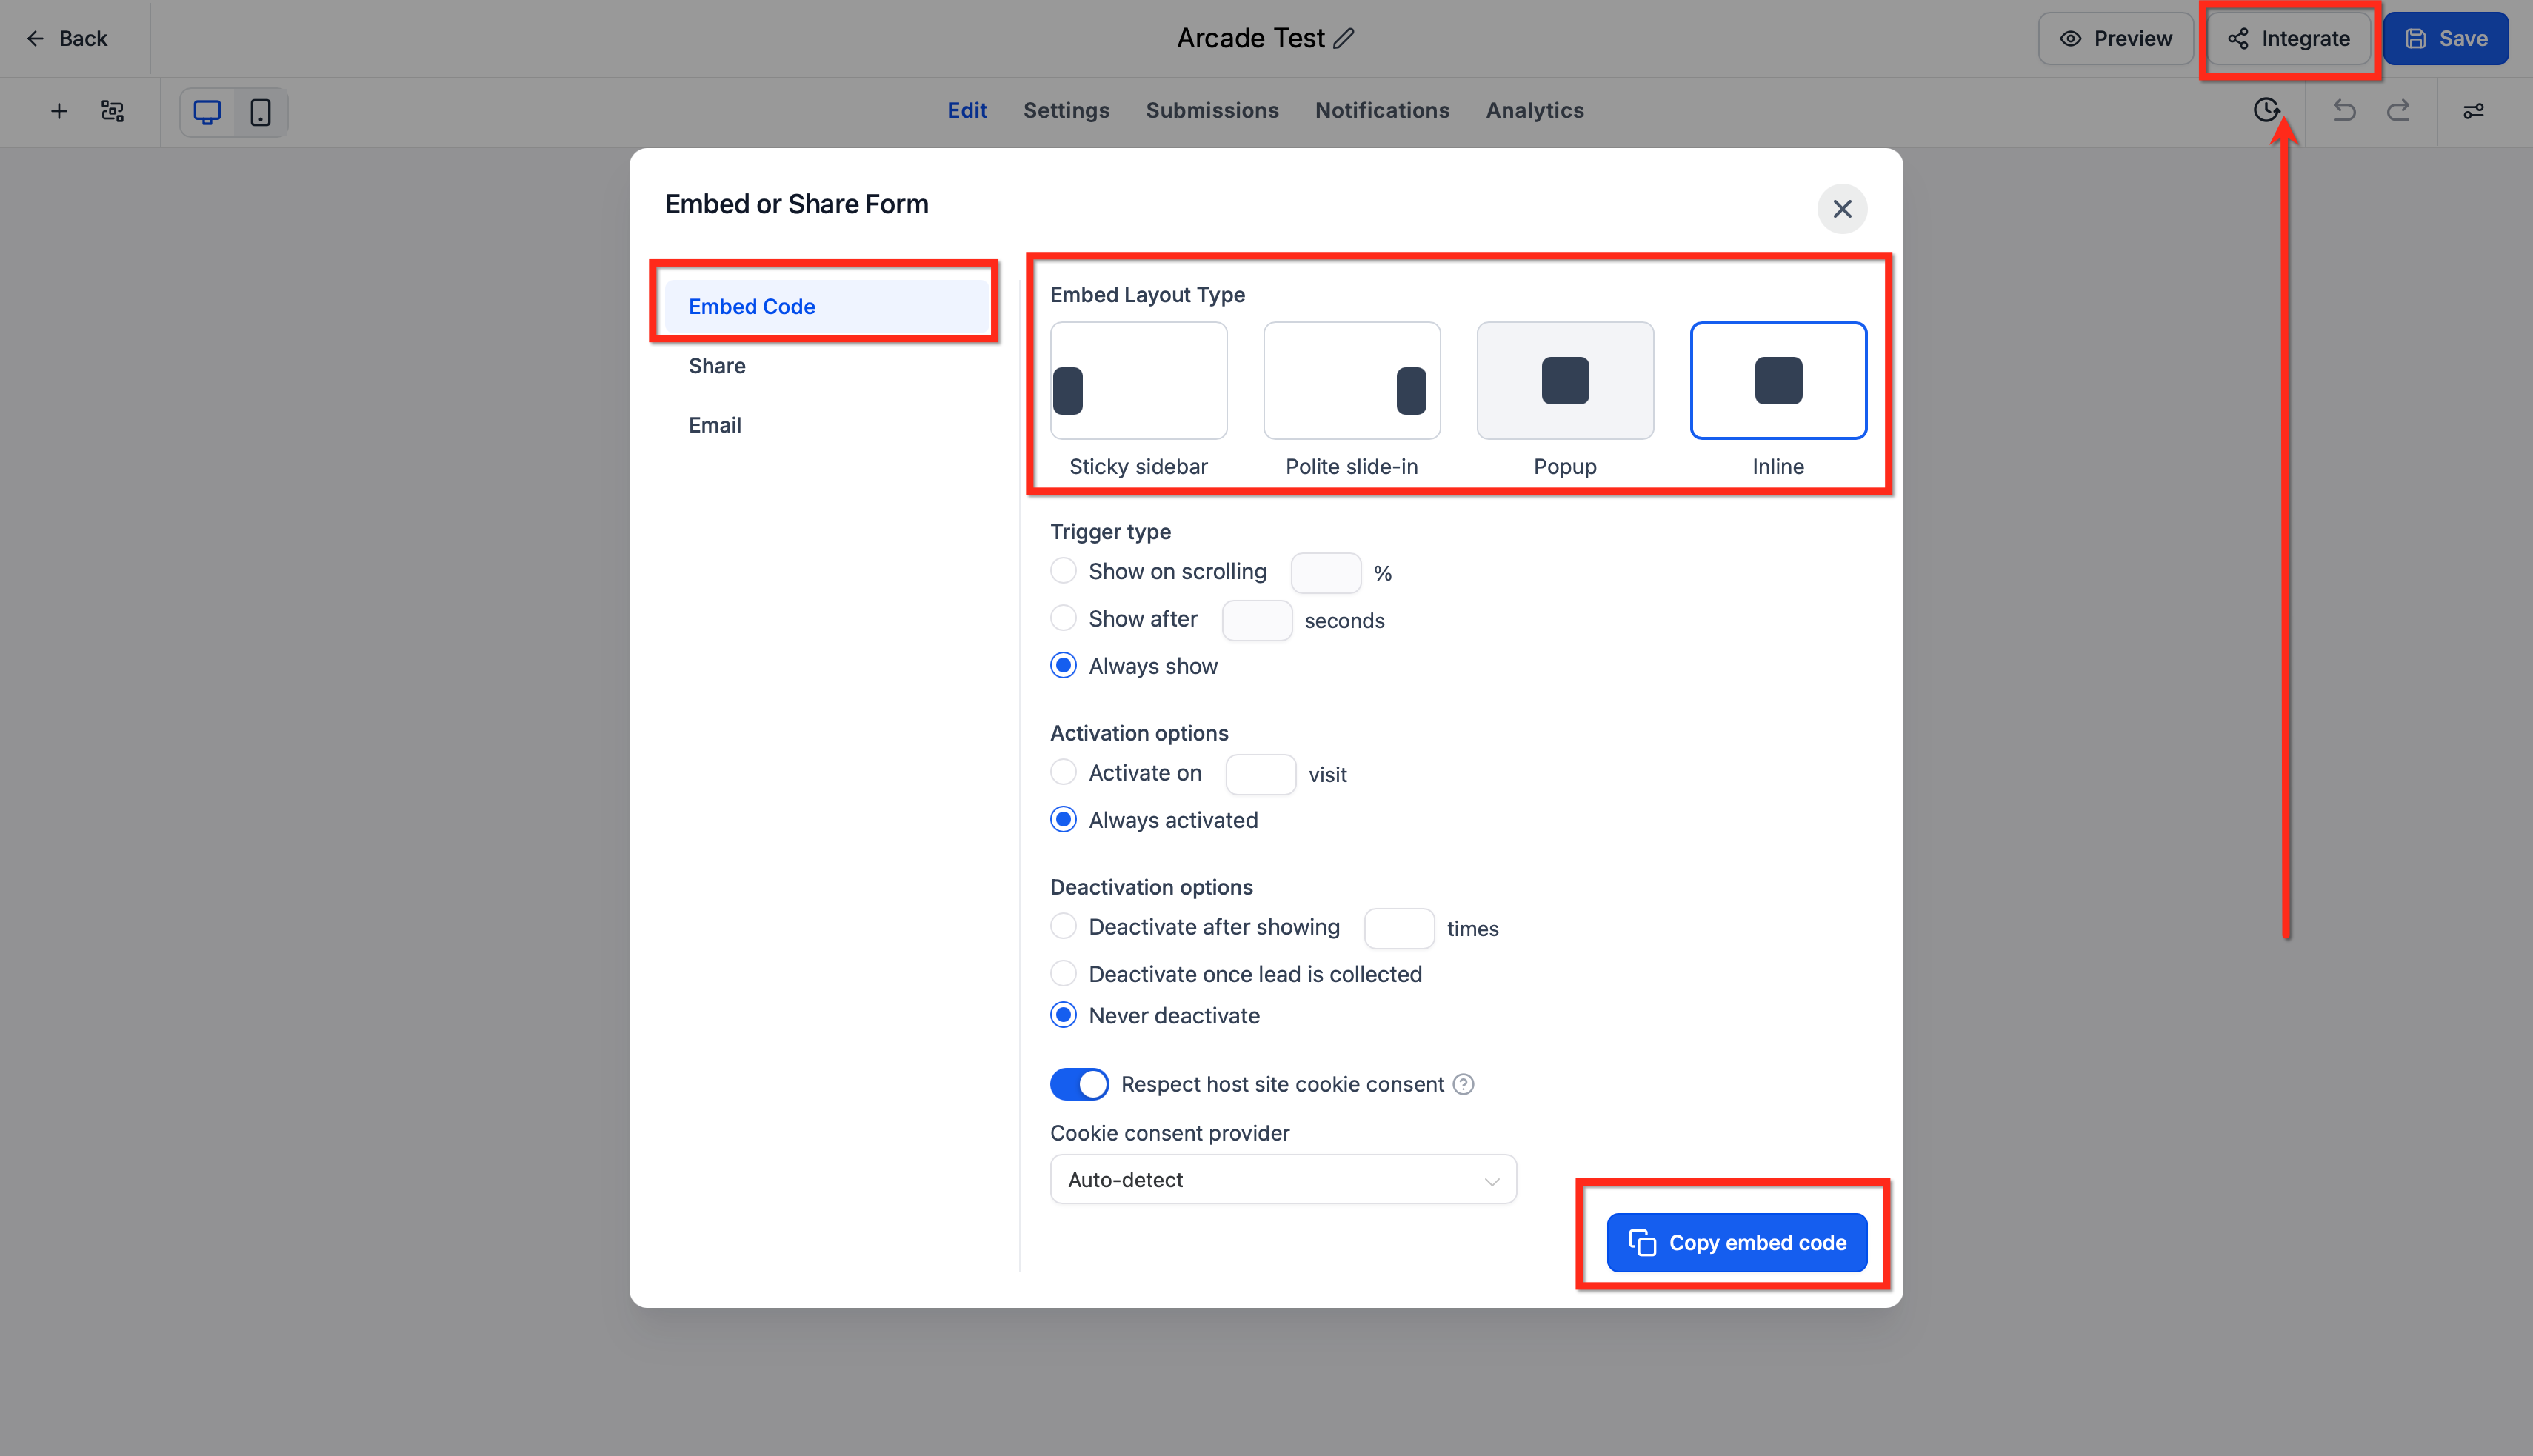Select Show after seconds radio button
Screen dimensions: 2533x1456
(x=1063, y=618)
